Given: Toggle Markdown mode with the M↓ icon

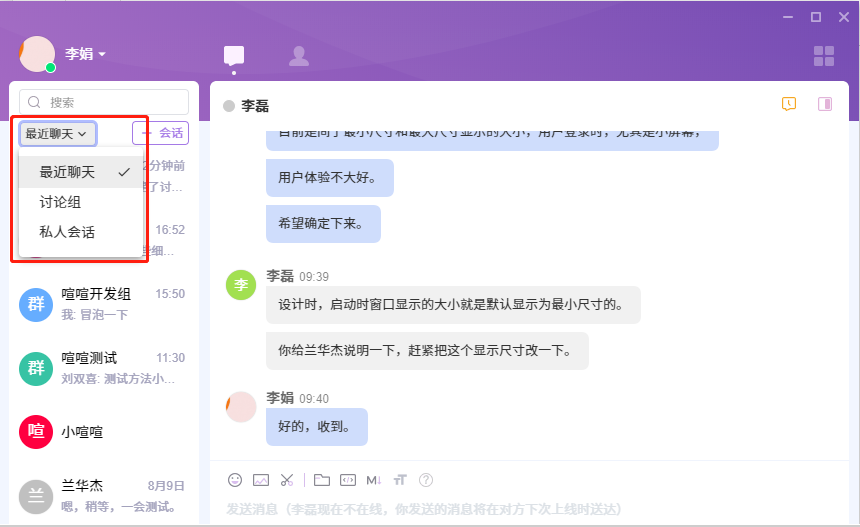Looking at the screenshot, I should pos(374,480).
